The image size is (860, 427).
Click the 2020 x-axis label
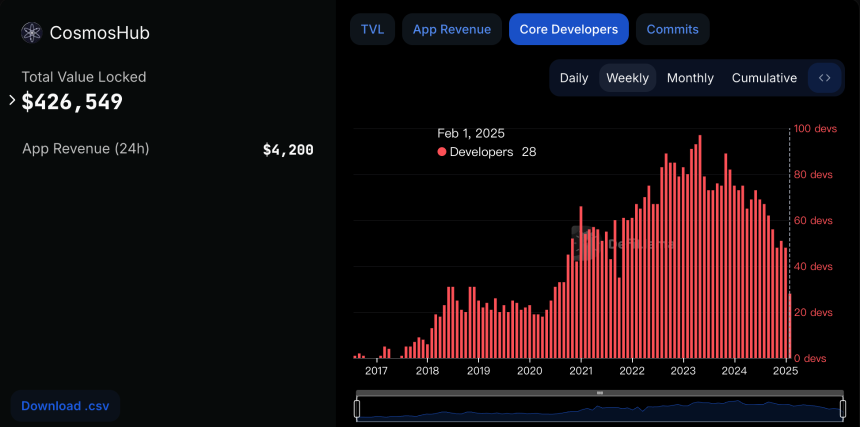(x=530, y=371)
